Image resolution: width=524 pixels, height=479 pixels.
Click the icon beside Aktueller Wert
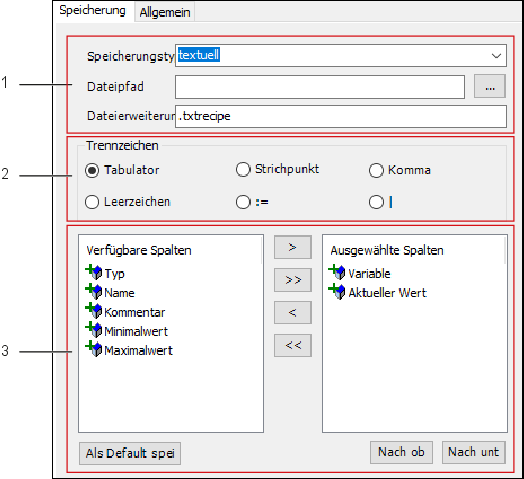(x=337, y=292)
